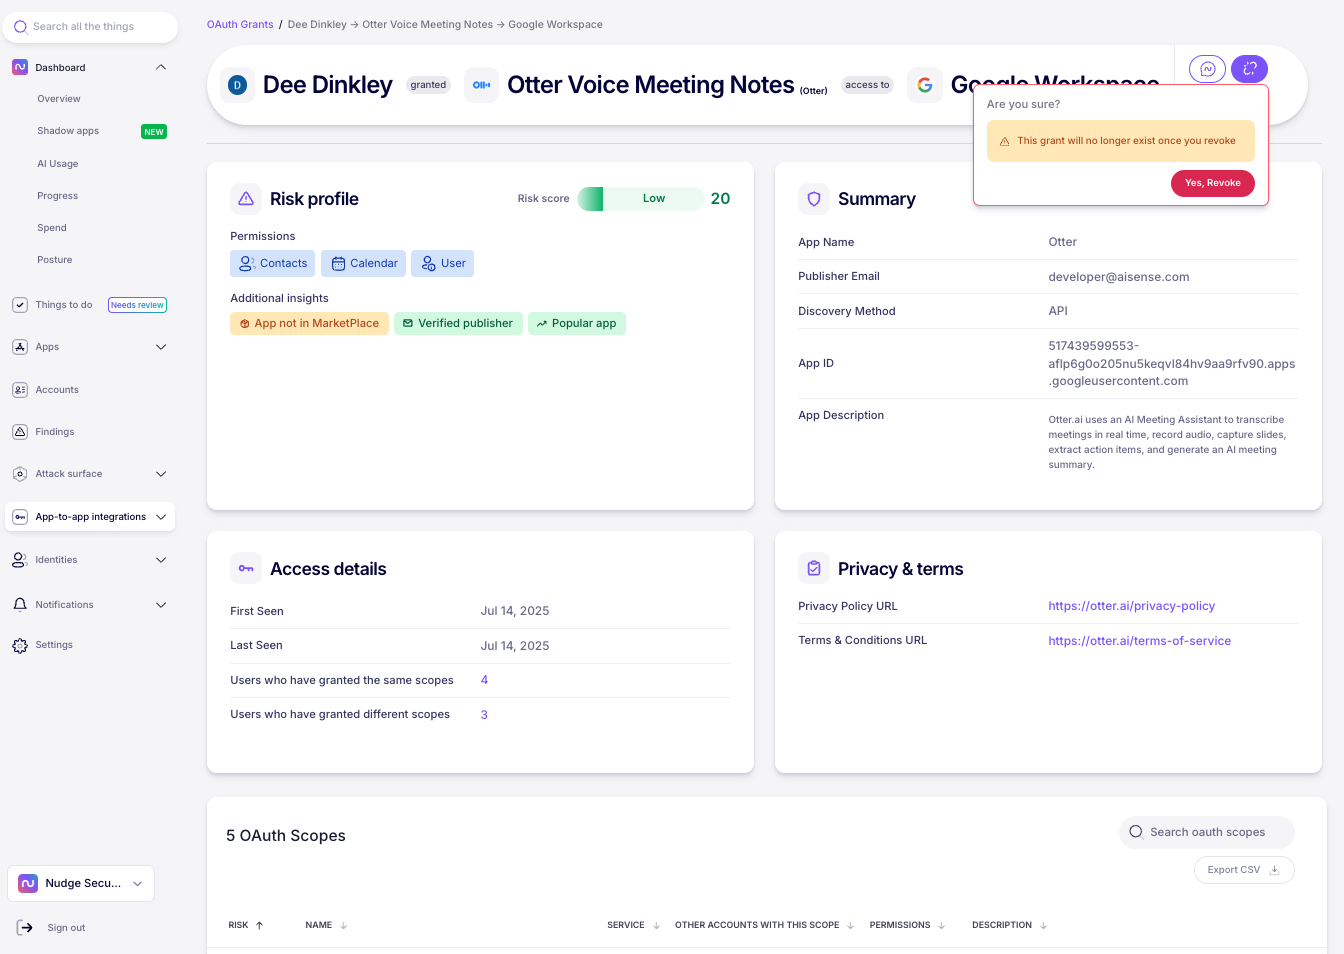
Task: Expand the Notifications chevron
Action: [161, 605]
